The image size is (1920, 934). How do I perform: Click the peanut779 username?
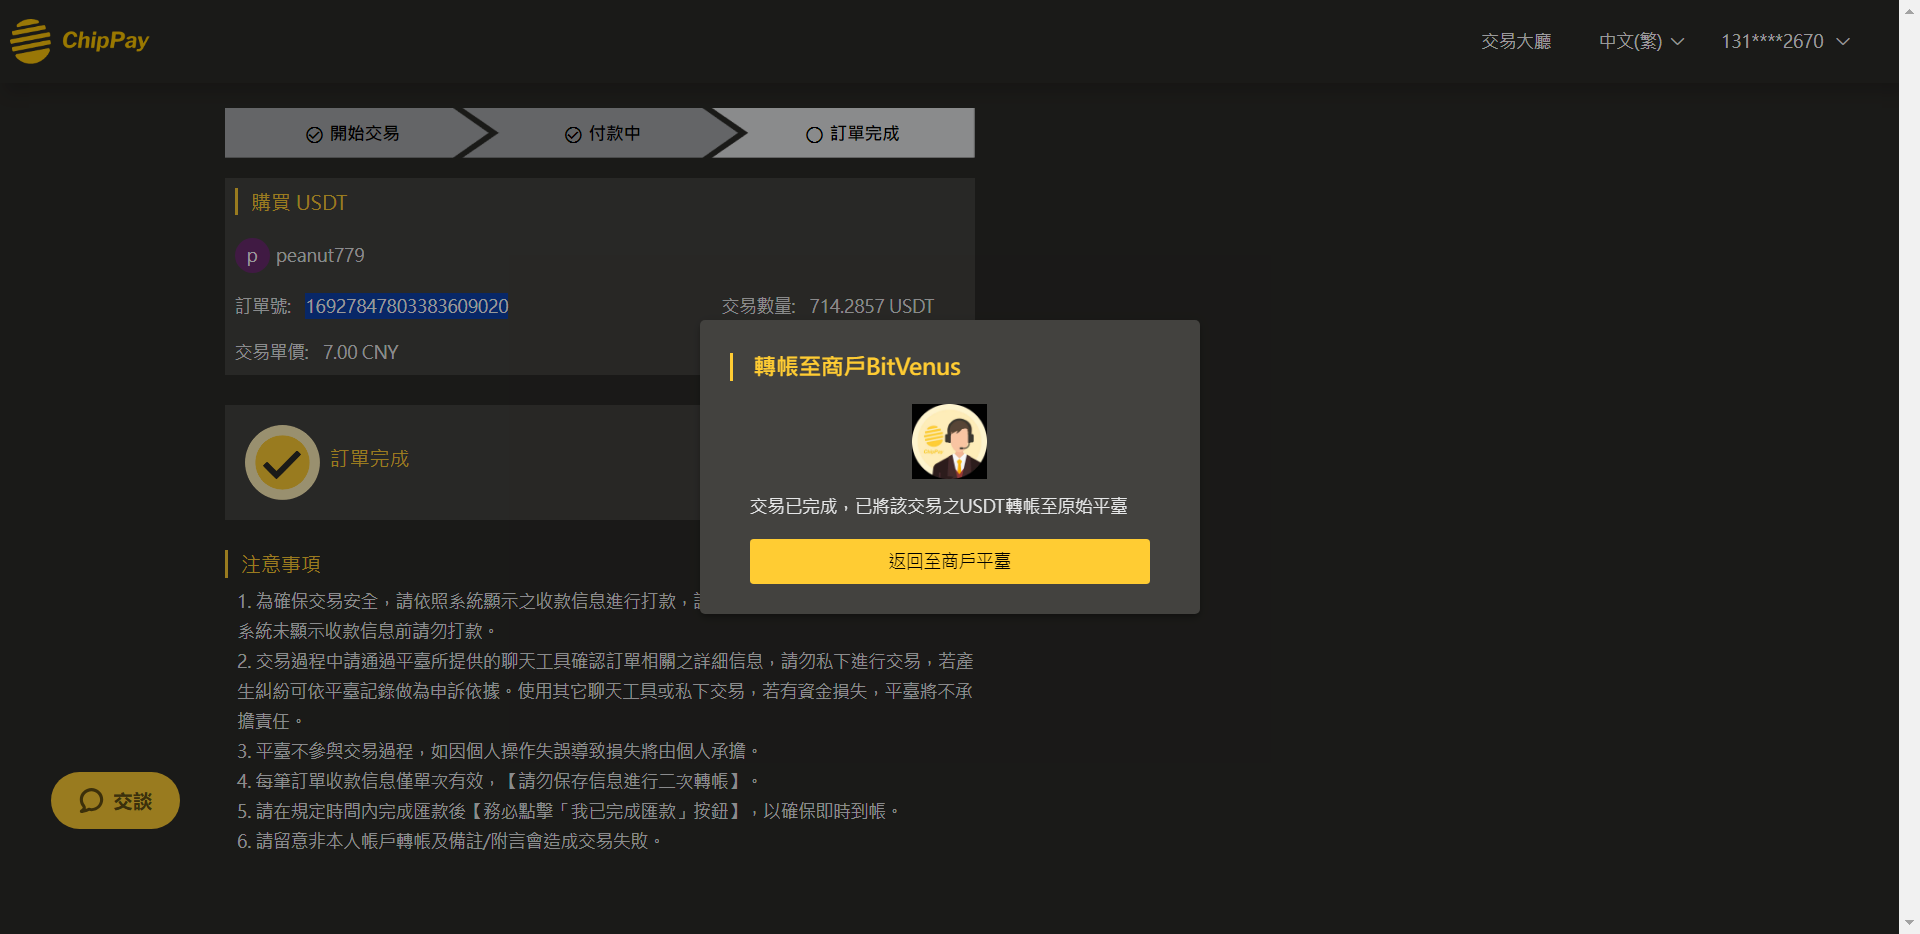pyautogui.click(x=320, y=256)
